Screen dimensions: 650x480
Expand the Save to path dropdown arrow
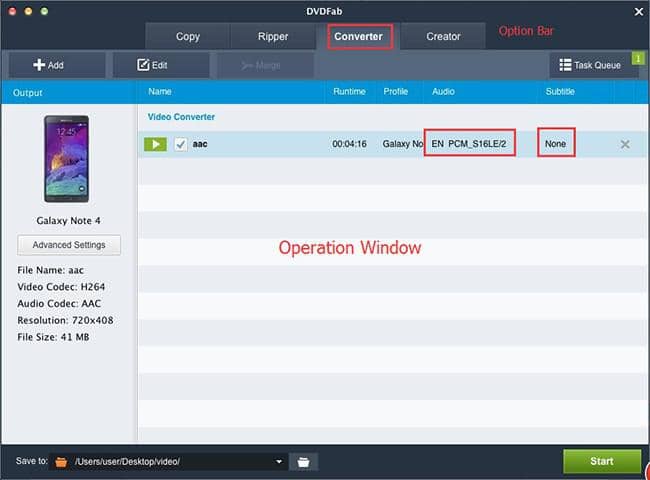[279, 461]
